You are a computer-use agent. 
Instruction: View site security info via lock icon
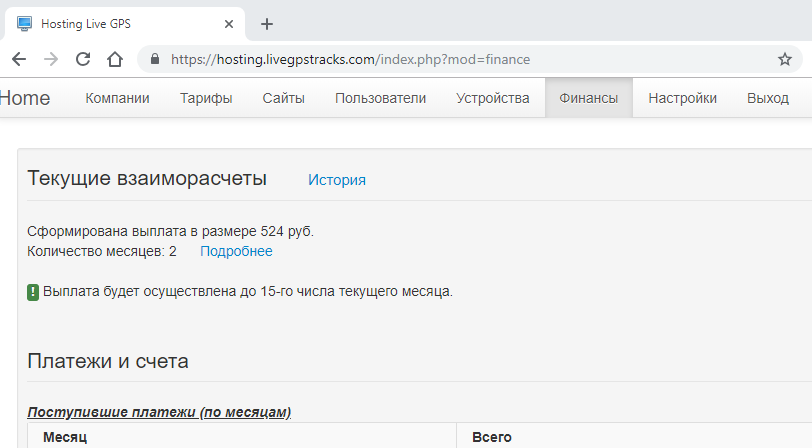[154, 59]
